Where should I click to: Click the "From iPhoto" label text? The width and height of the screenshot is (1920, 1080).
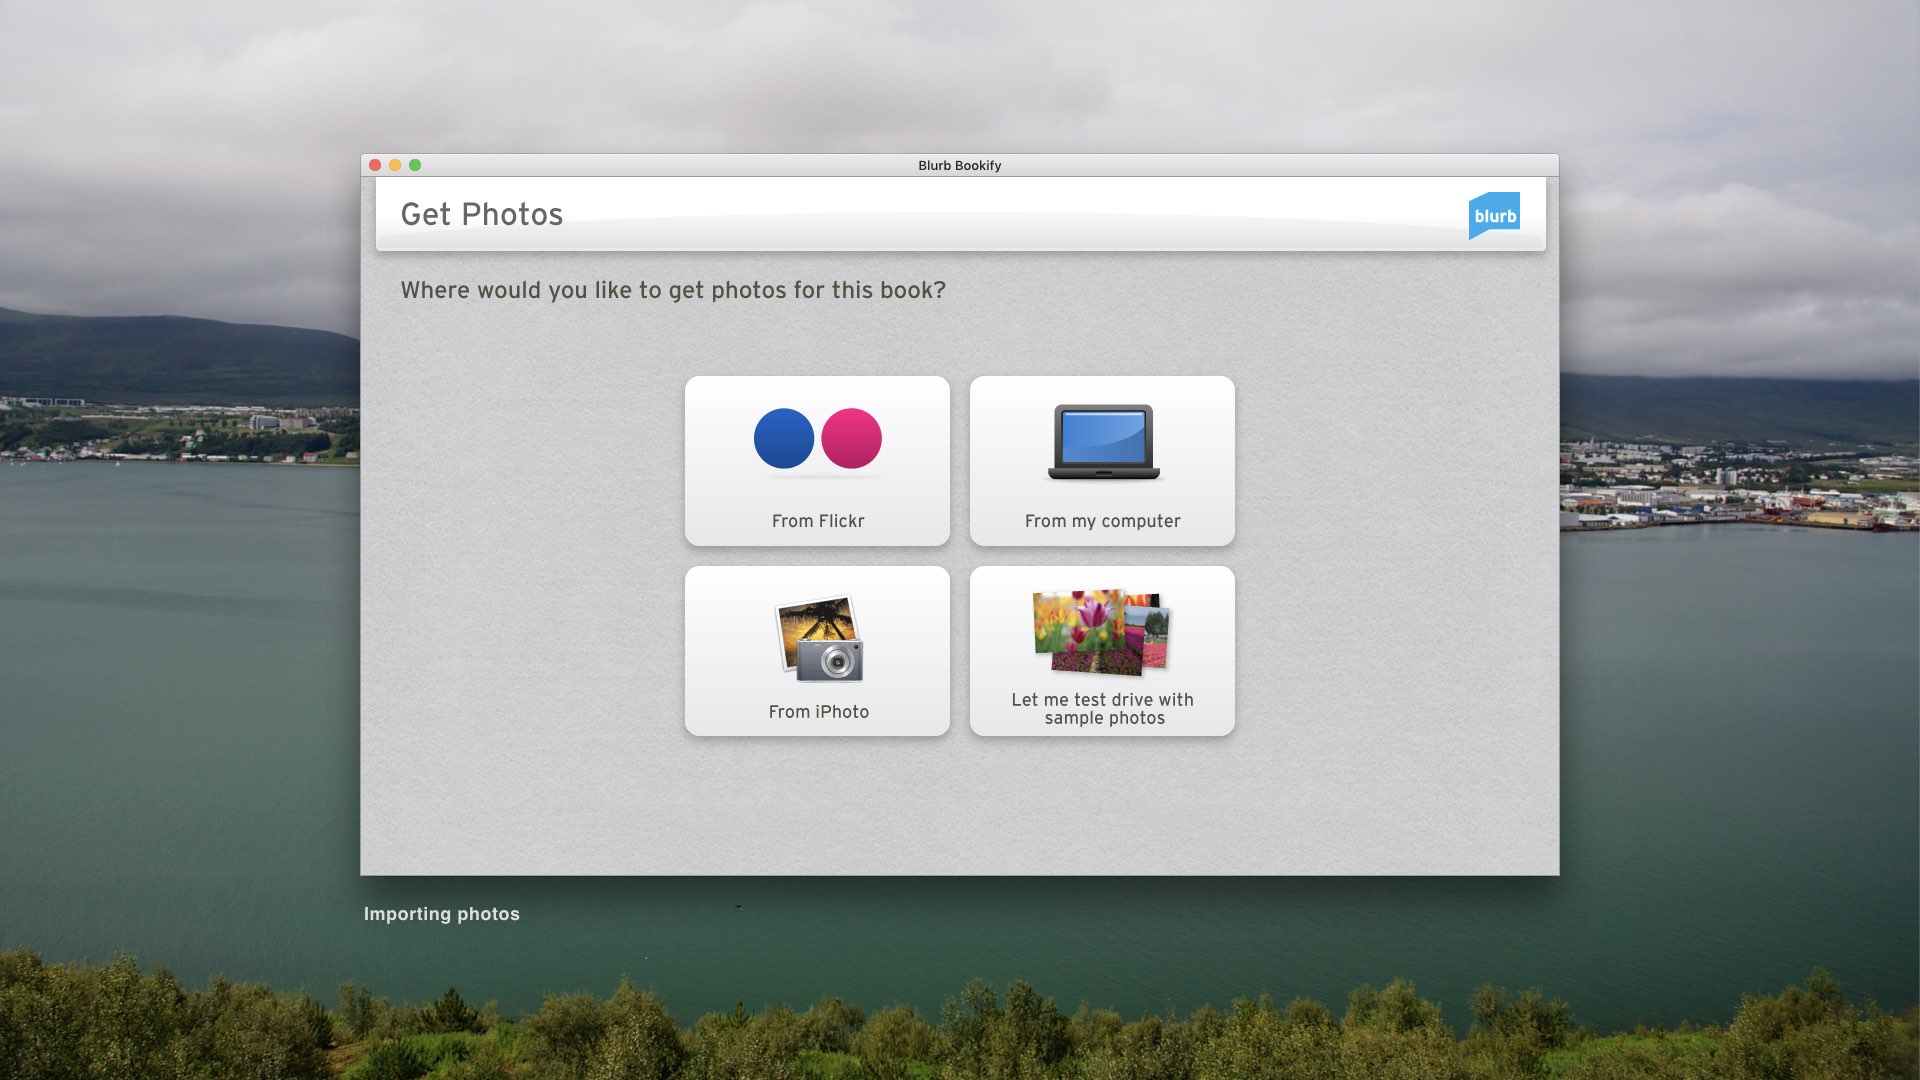[x=817, y=712]
